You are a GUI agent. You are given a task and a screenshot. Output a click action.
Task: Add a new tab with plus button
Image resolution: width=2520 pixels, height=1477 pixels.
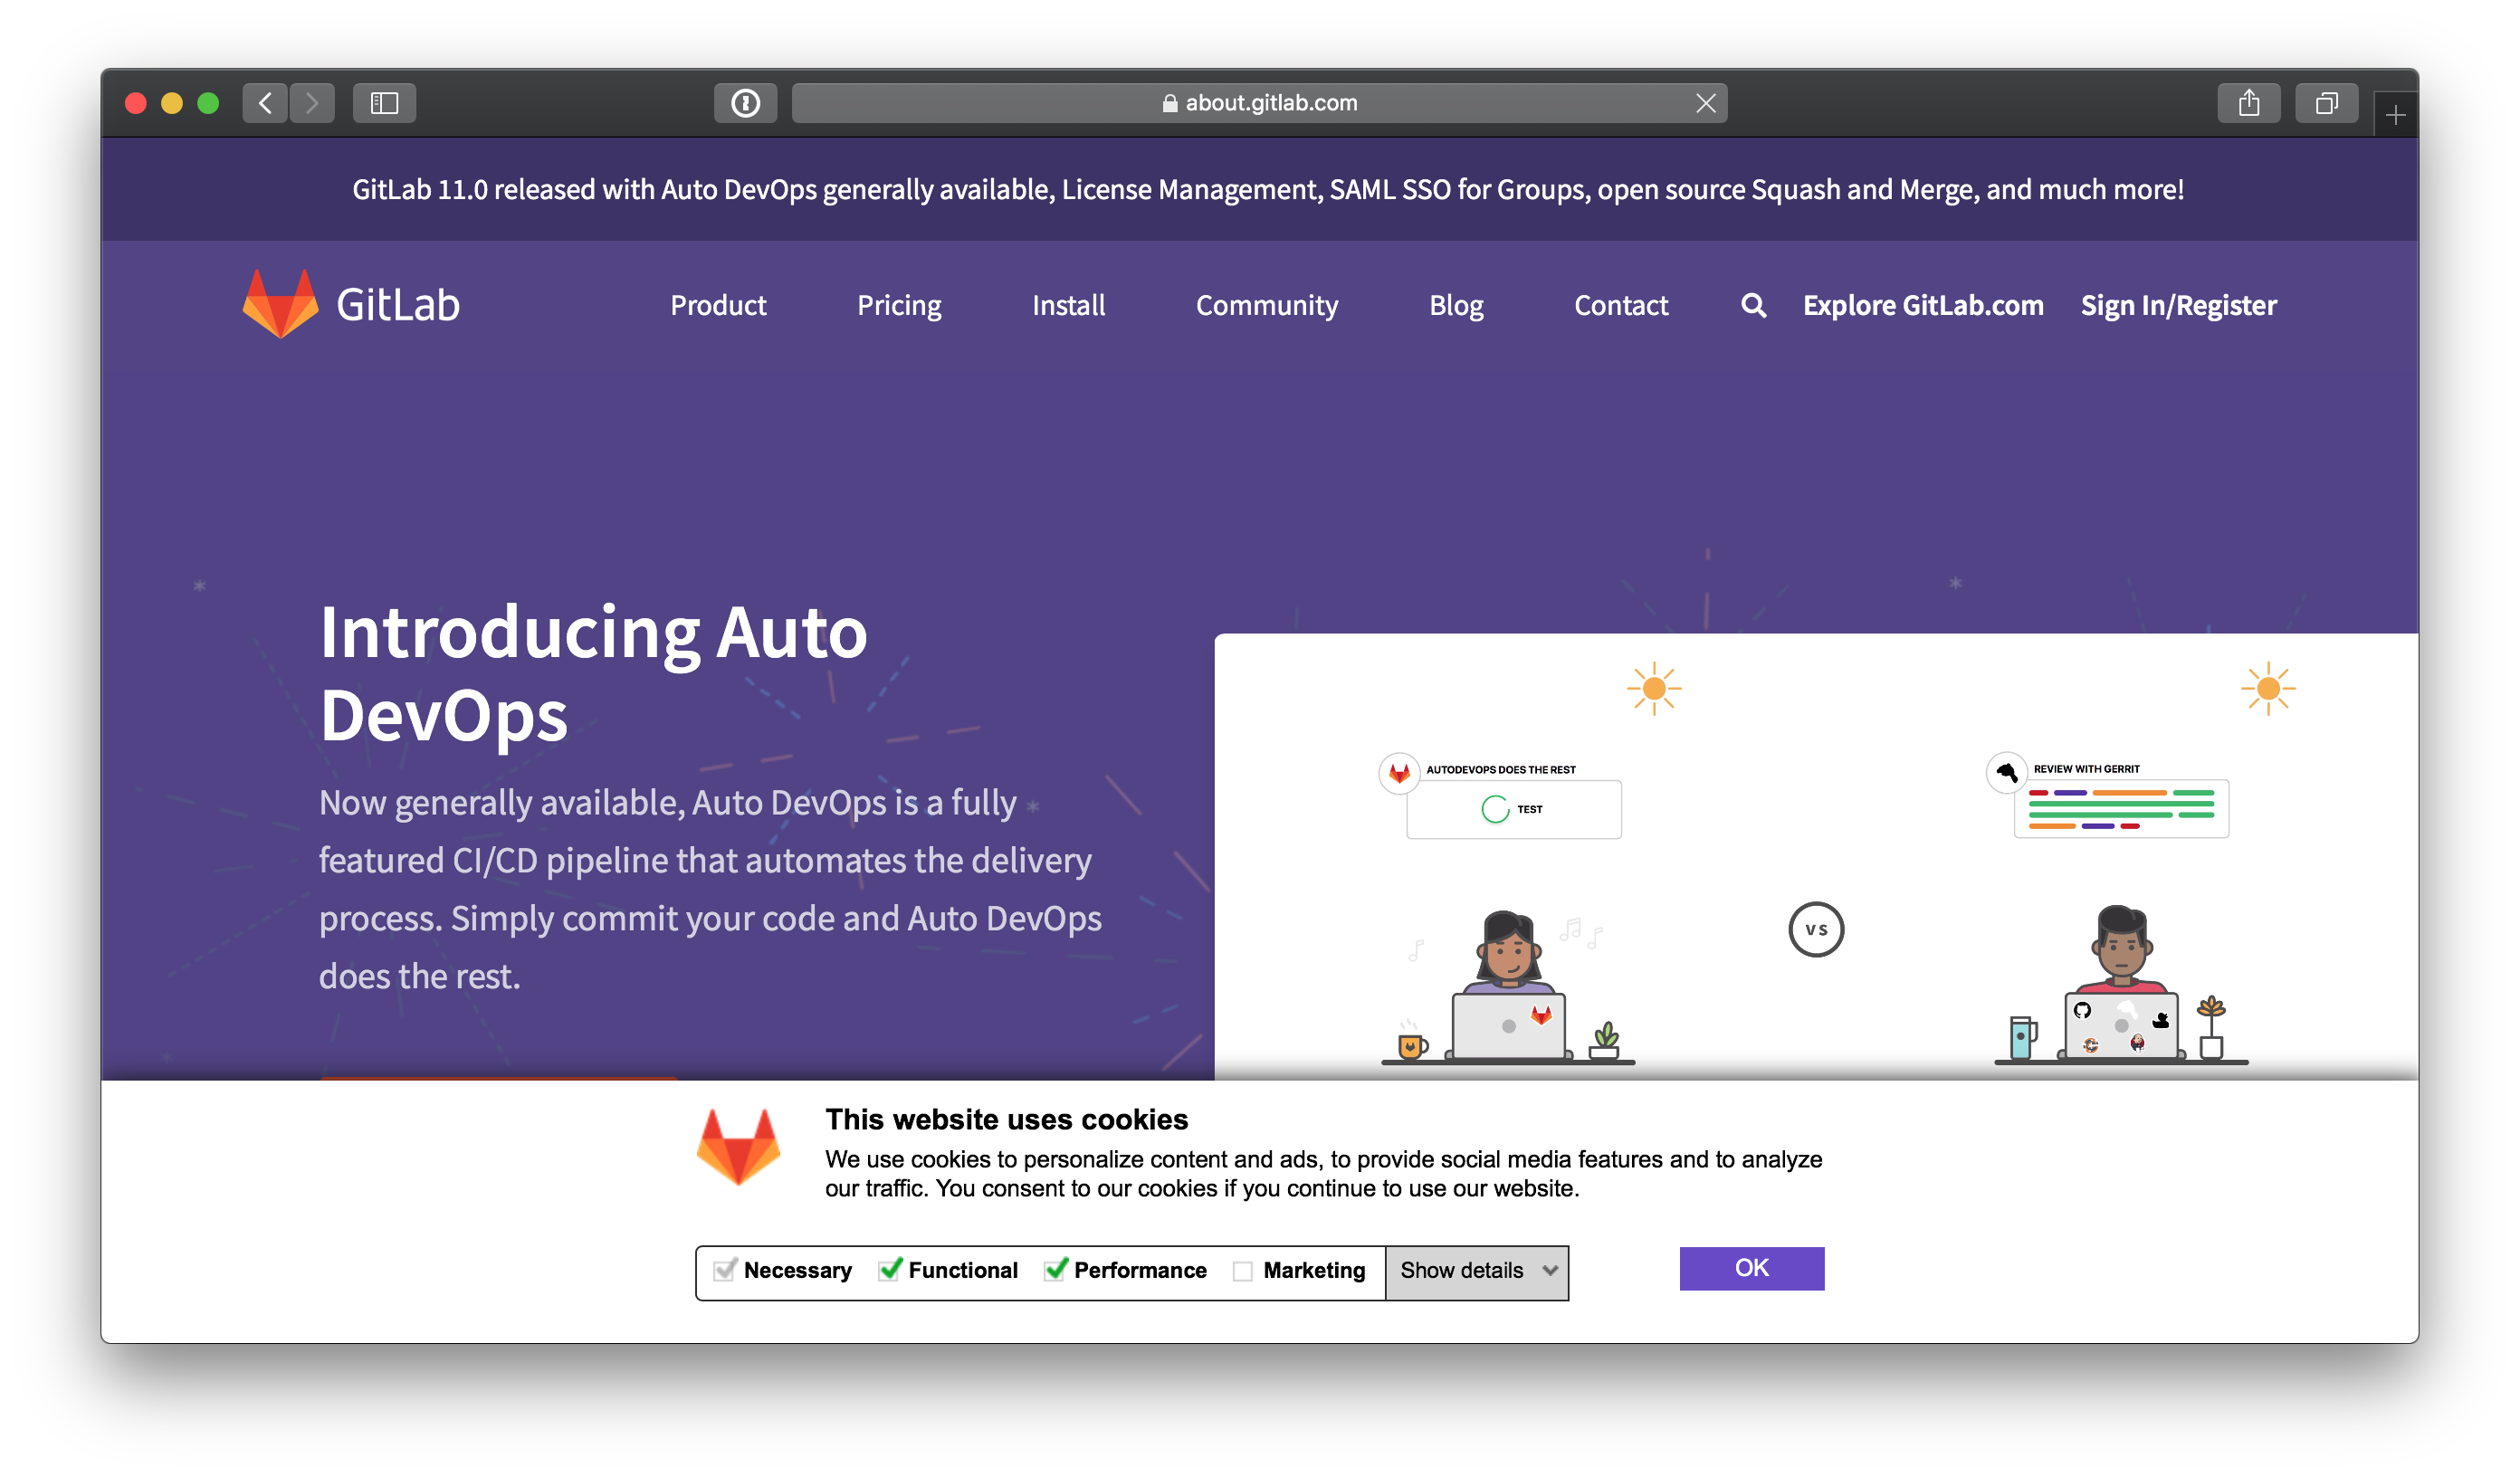tap(2395, 116)
